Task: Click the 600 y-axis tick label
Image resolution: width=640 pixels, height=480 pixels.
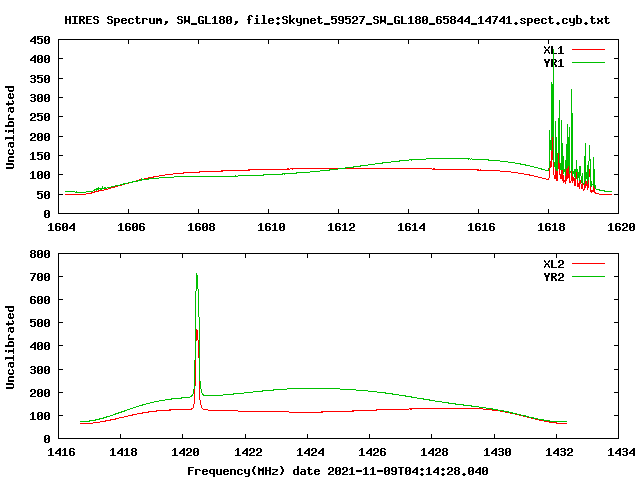Action: click(40, 300)
